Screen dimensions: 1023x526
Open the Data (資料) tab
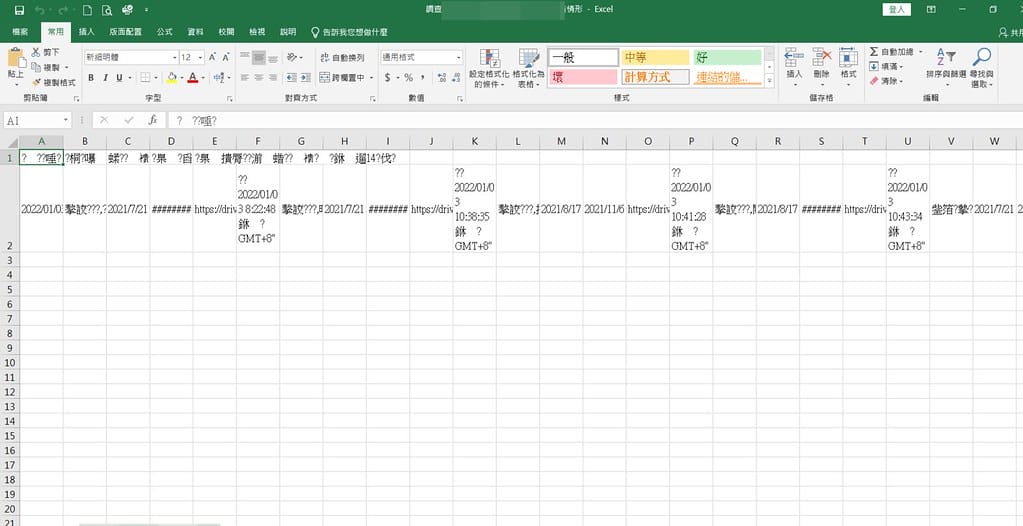(x=195, y=32)
